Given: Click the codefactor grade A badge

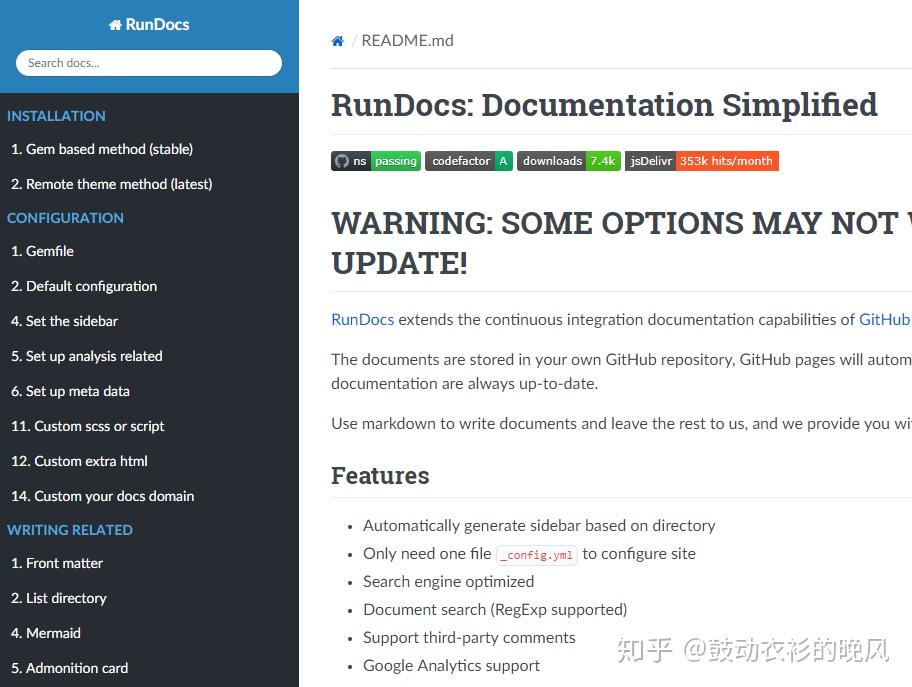Looking at the screenshot, I should click(468, 160).
